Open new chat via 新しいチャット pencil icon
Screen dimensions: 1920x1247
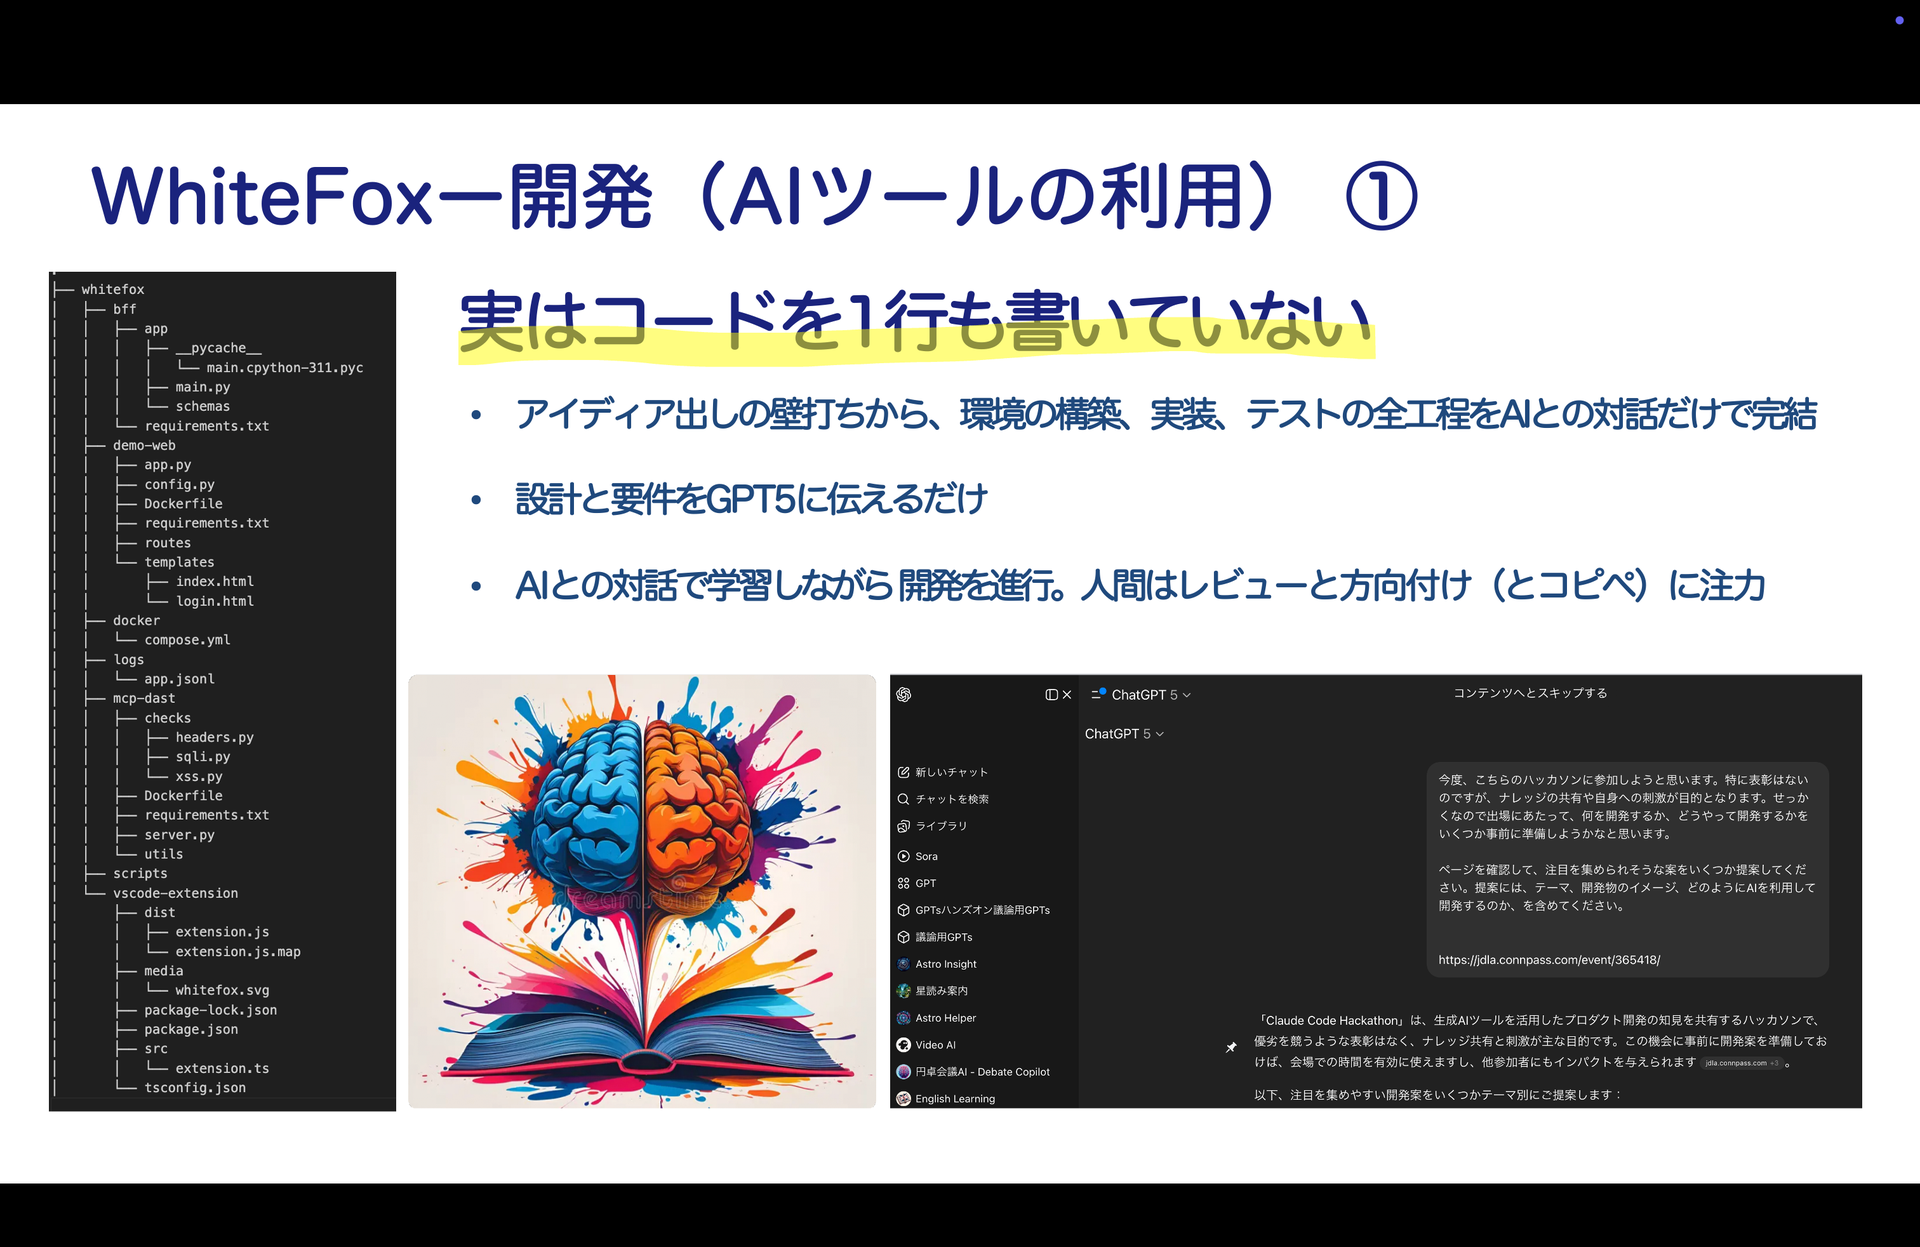click(904, 772)
